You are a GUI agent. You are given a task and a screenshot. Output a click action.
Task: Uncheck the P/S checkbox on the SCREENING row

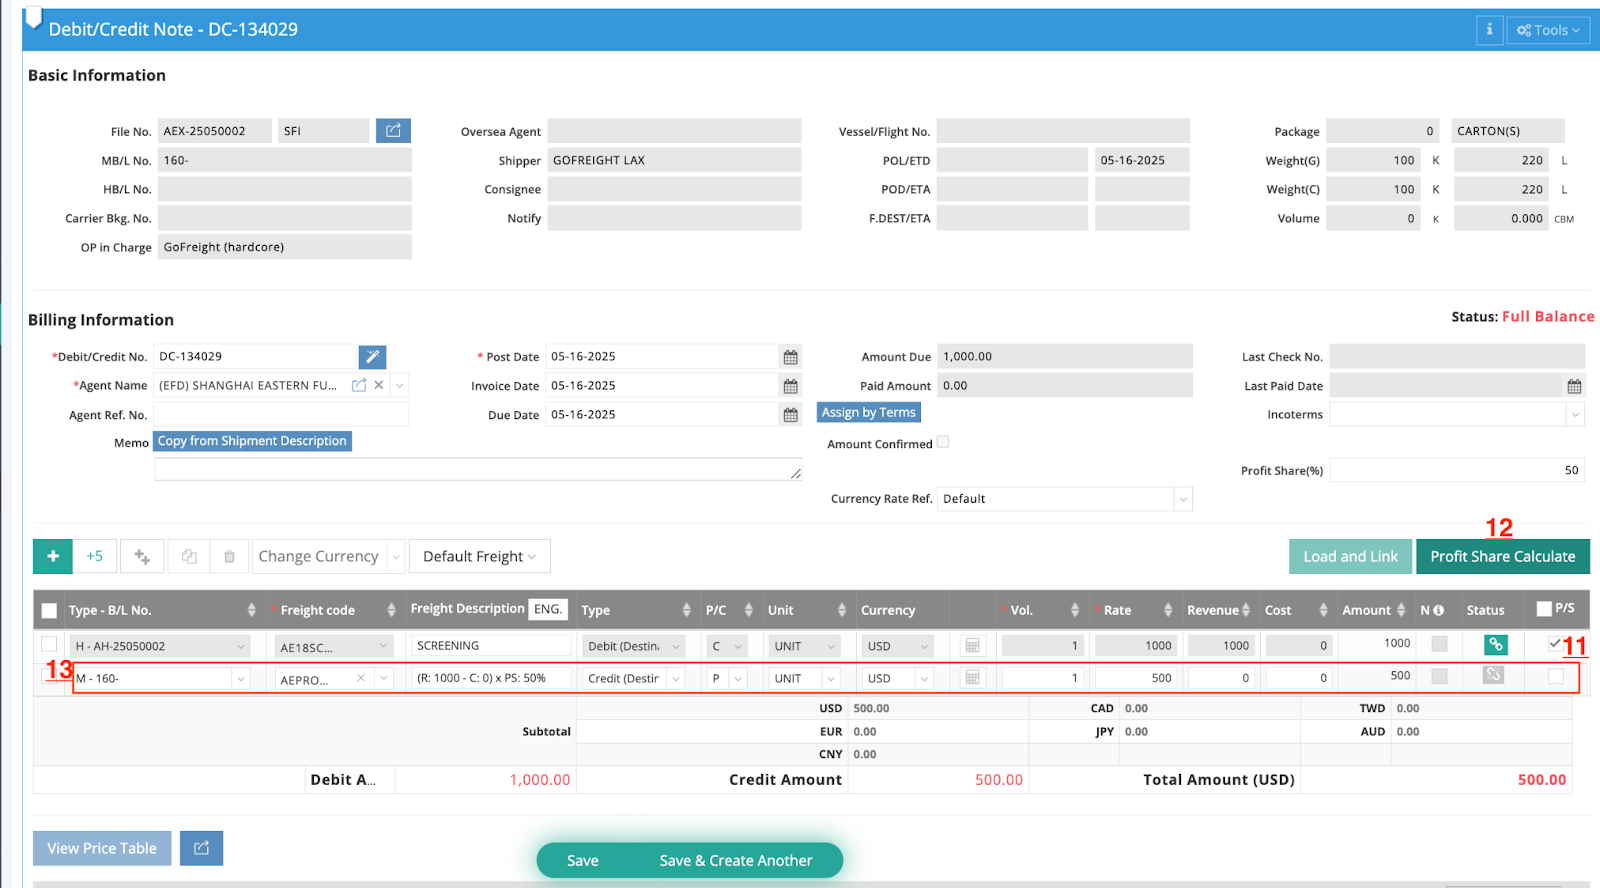click(x=1555, y=644)
